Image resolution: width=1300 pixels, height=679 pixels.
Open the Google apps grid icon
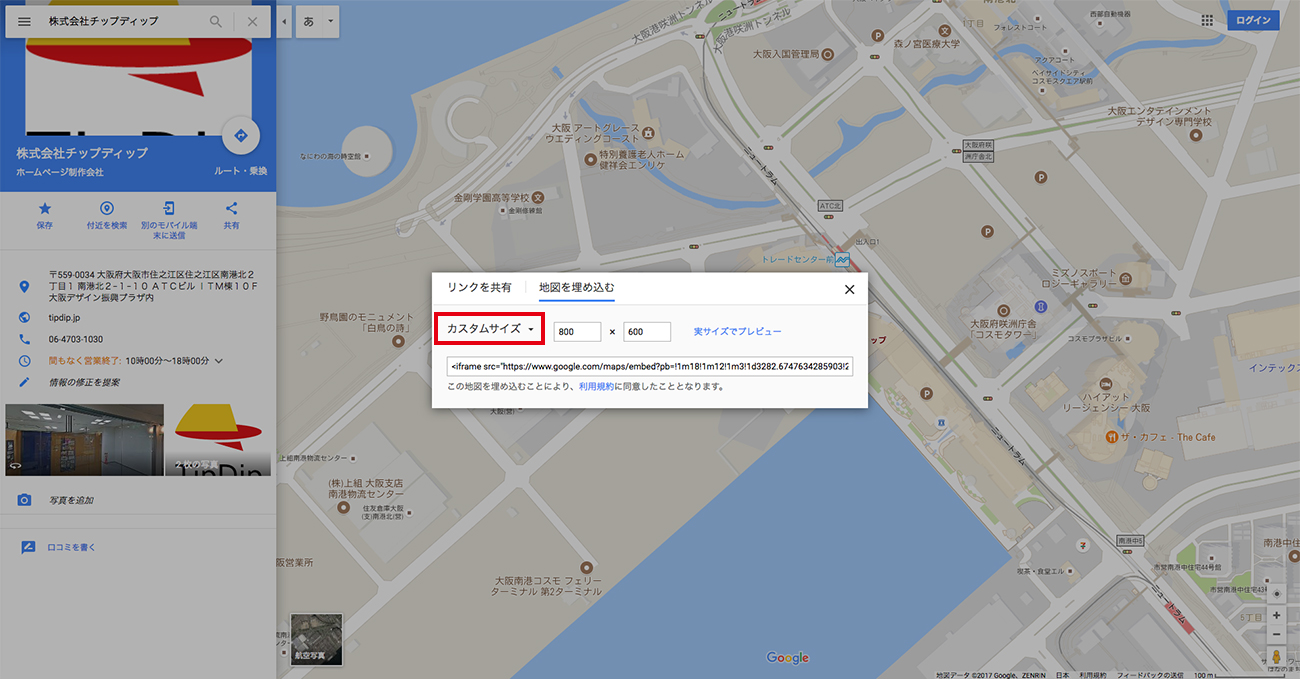pos(1207,20)
